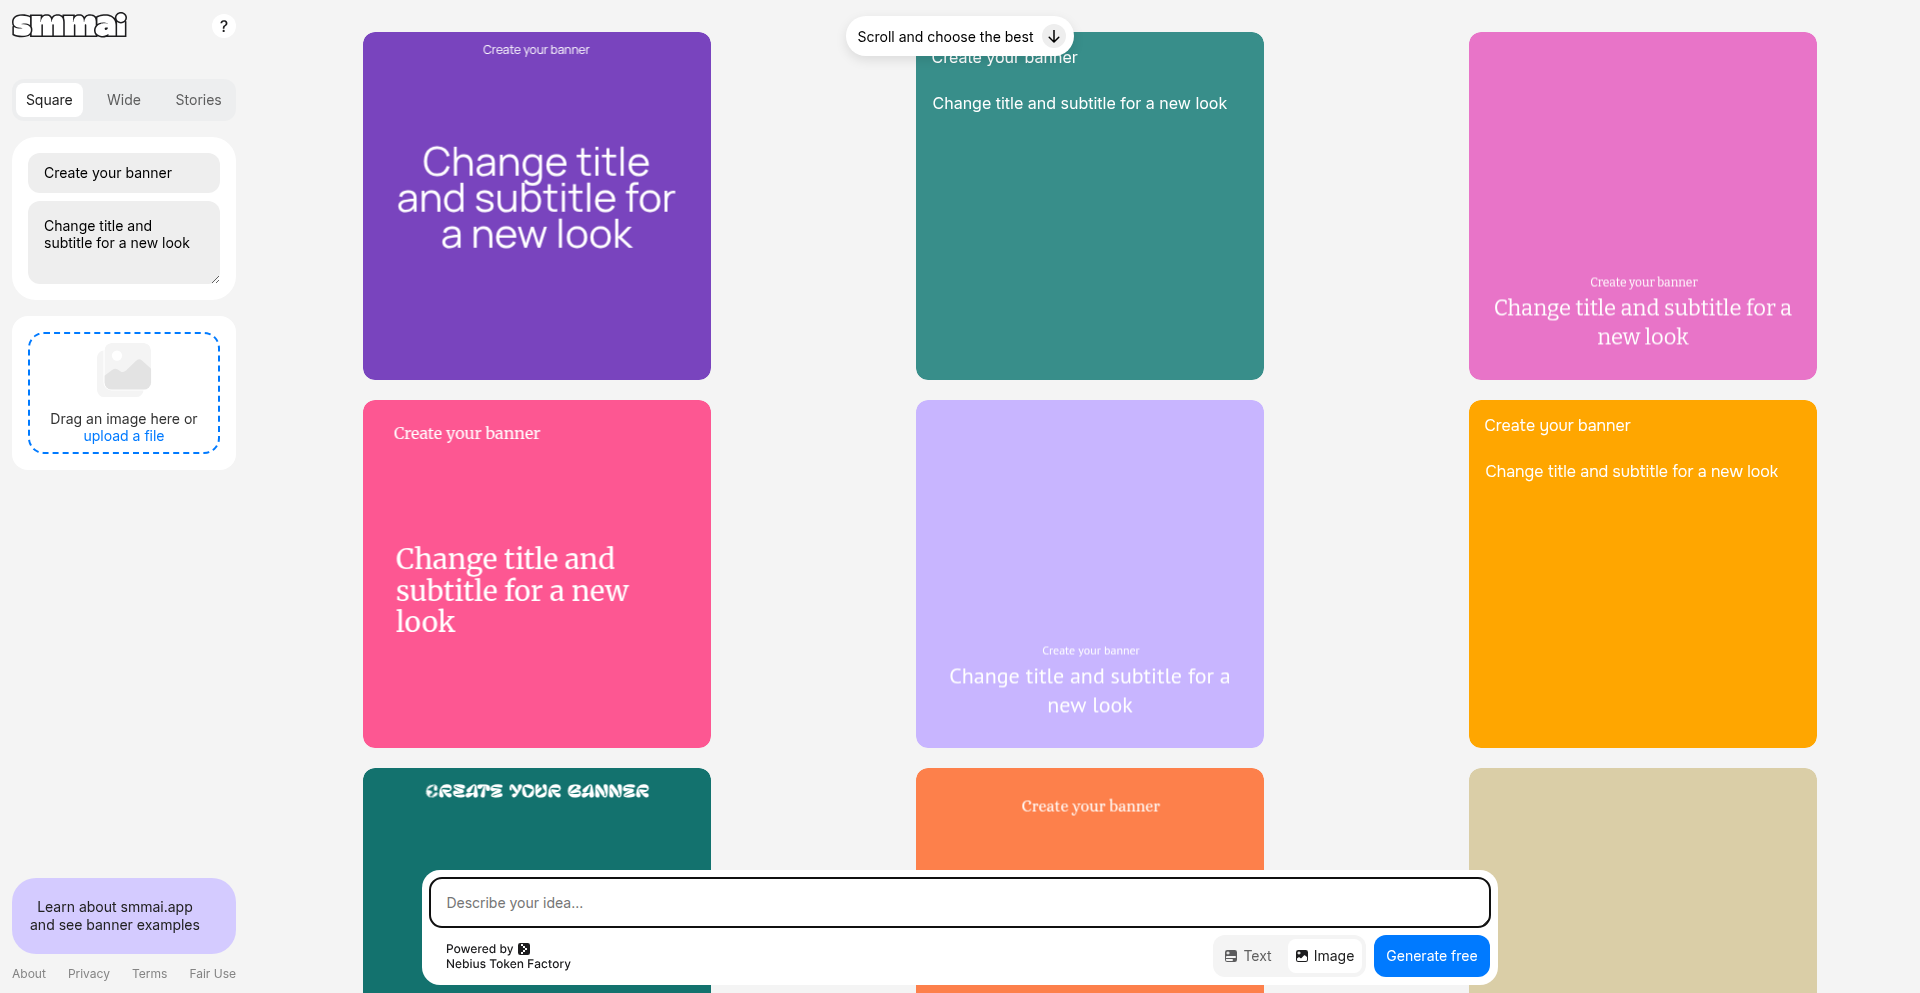Click the down arrow in the scroll hint
This screenshot has width=1920, height=993.
pyautogui.click(x=1054, y=36)
